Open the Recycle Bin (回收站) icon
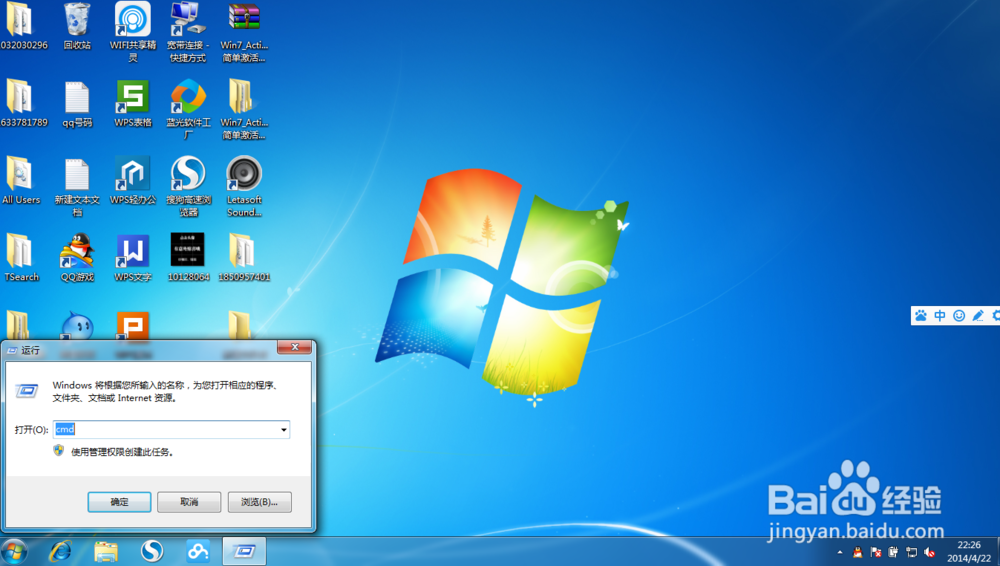This screenshot has height=566, width=1000. (x=77, y=26)
